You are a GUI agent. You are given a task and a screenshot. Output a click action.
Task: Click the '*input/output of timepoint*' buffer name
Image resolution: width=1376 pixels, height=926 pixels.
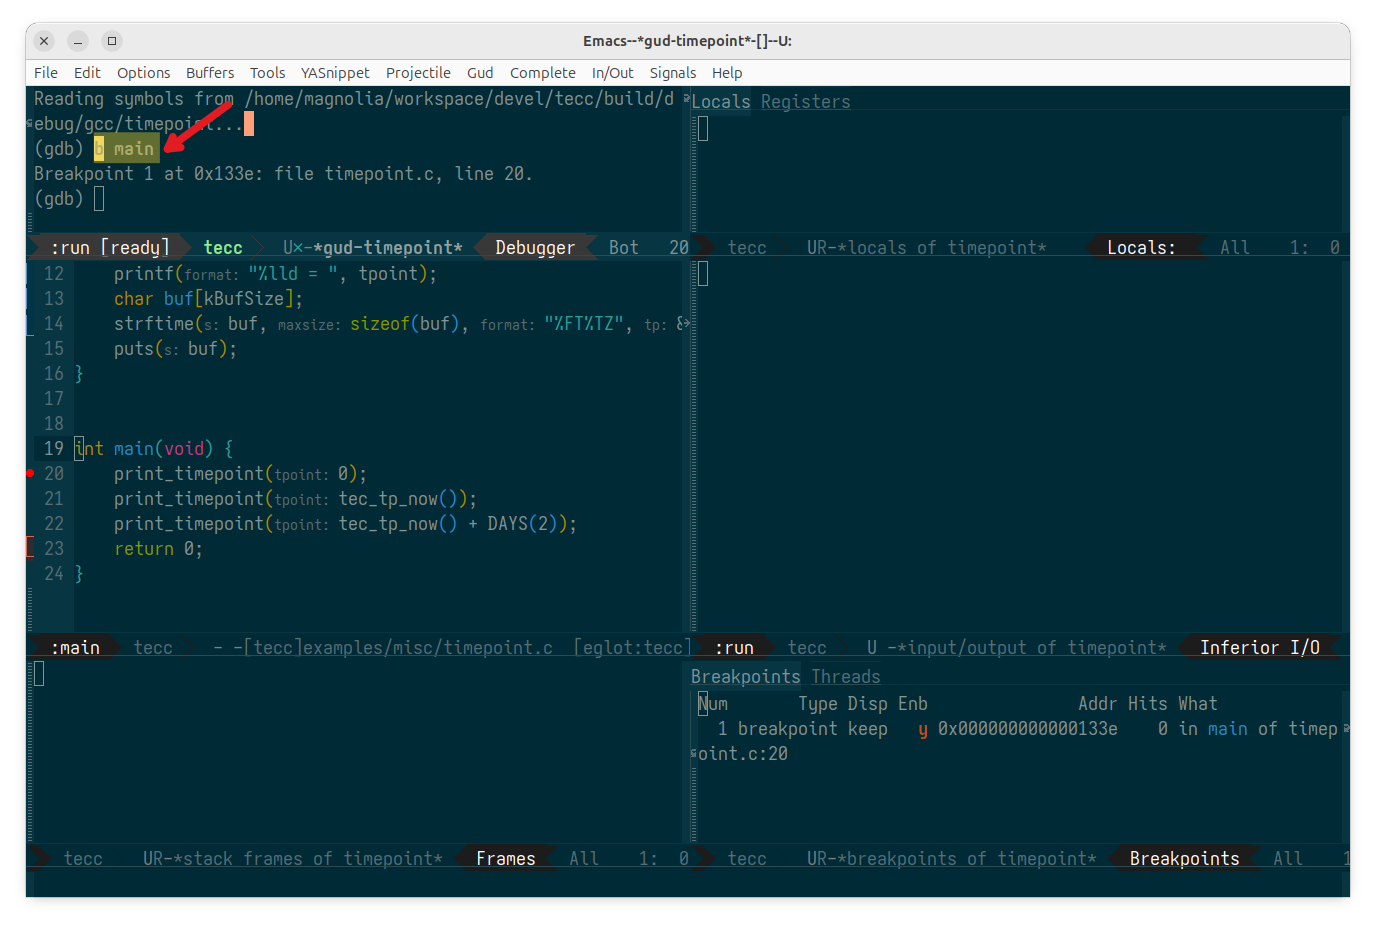point(1031,648)
